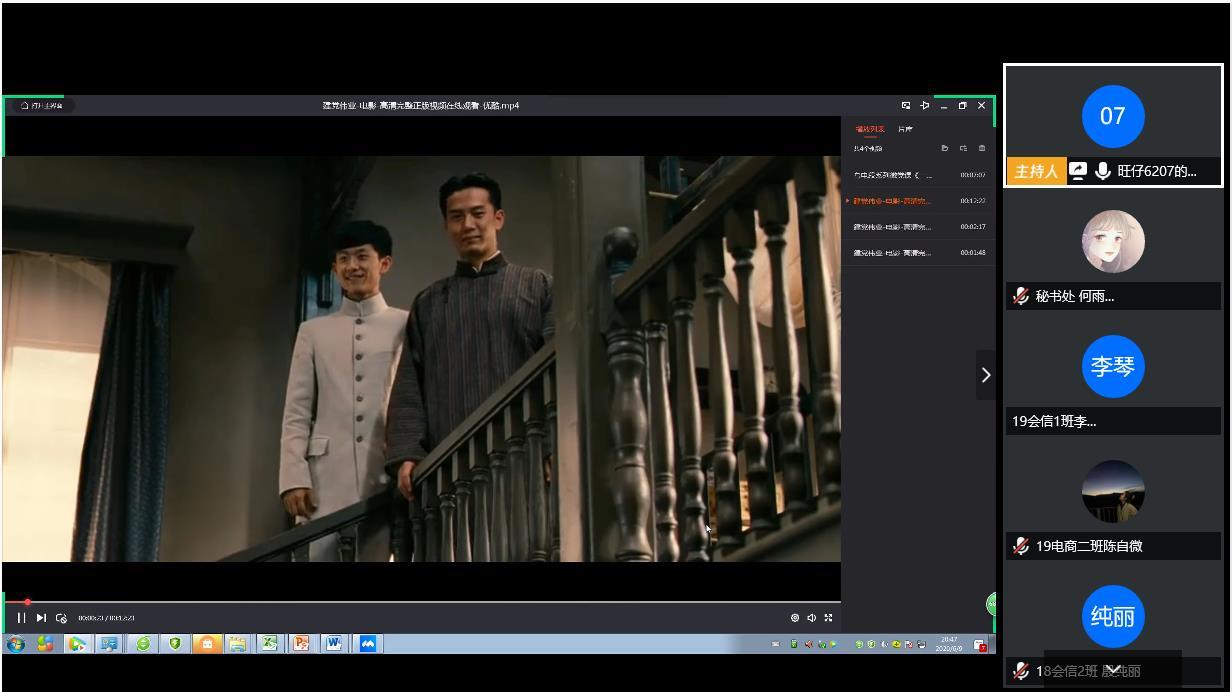Enter fullscreen mode in video player

828,618
